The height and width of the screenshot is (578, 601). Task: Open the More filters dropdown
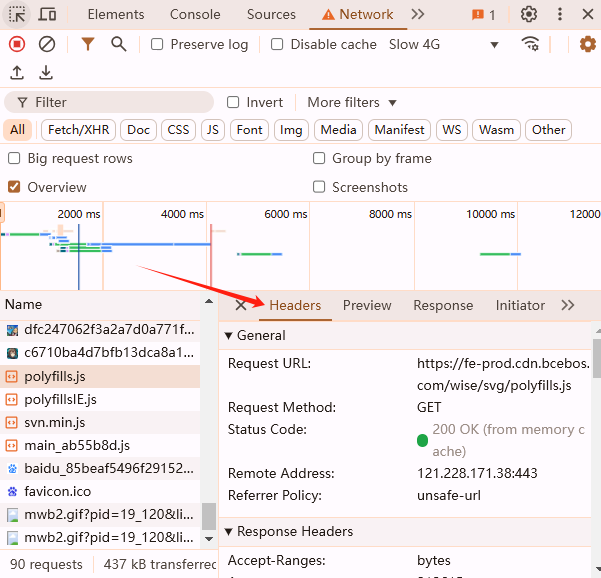(x=351, y=102)
